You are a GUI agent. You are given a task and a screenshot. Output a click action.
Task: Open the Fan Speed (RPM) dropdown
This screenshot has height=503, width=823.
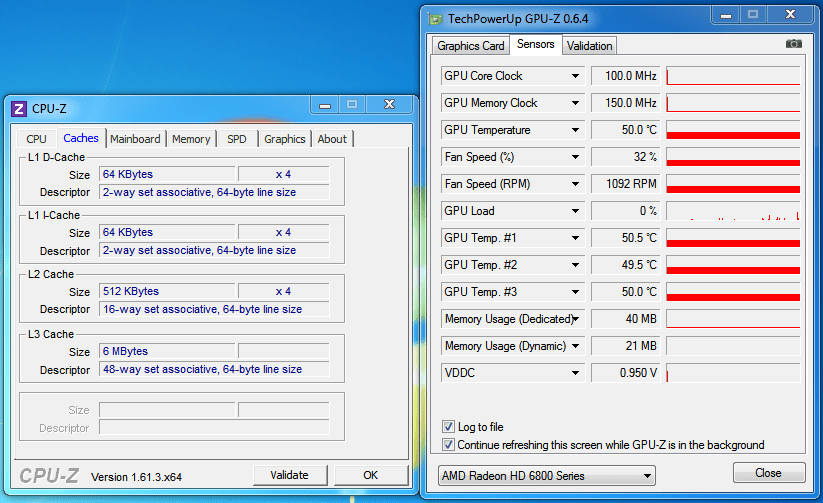(x=575, y=184)
